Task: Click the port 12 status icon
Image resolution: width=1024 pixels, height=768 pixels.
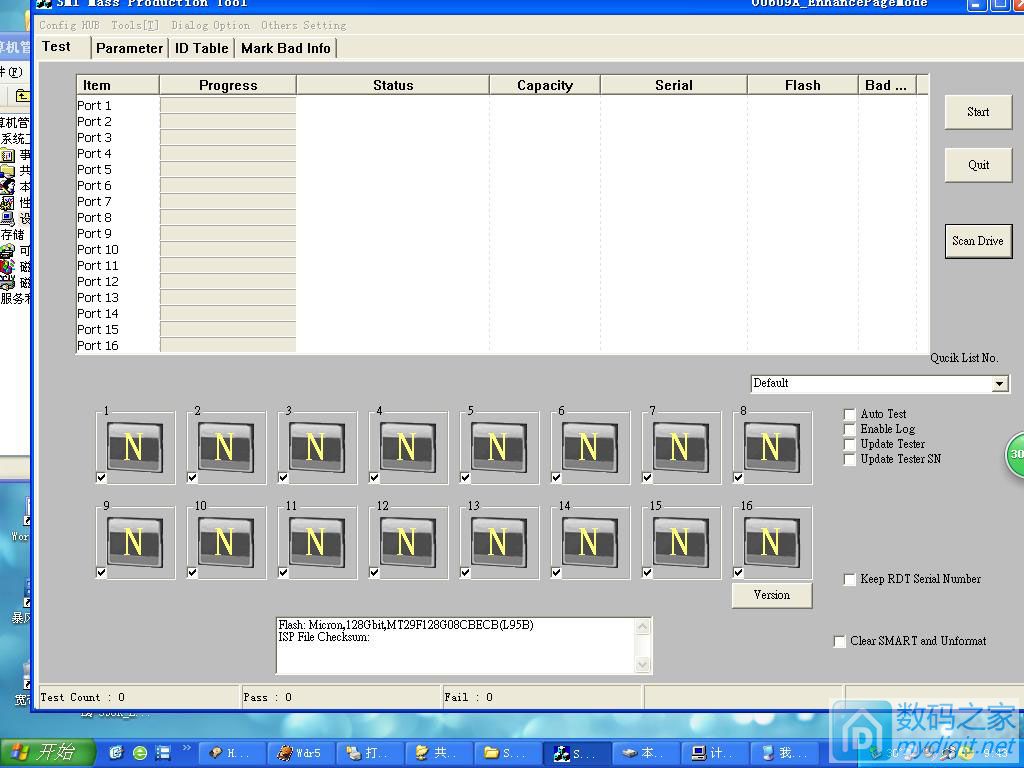Action: click(408, 542)
